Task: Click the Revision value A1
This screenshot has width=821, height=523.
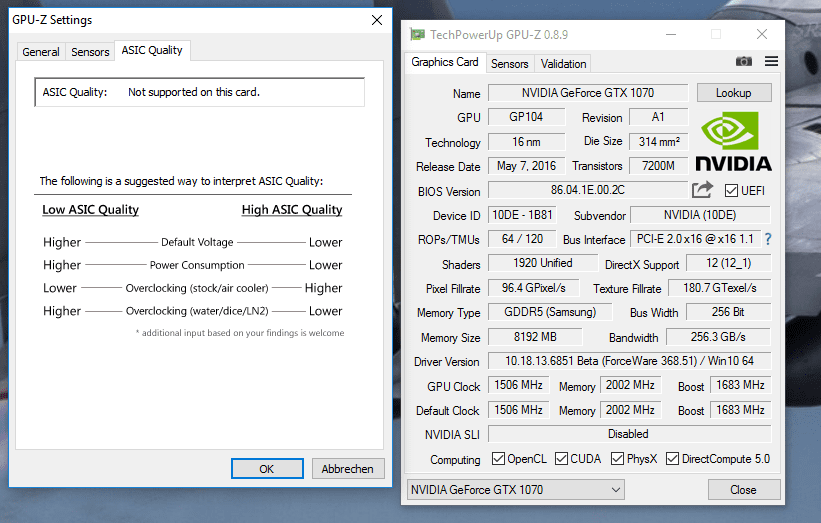Action: point(659,117)
